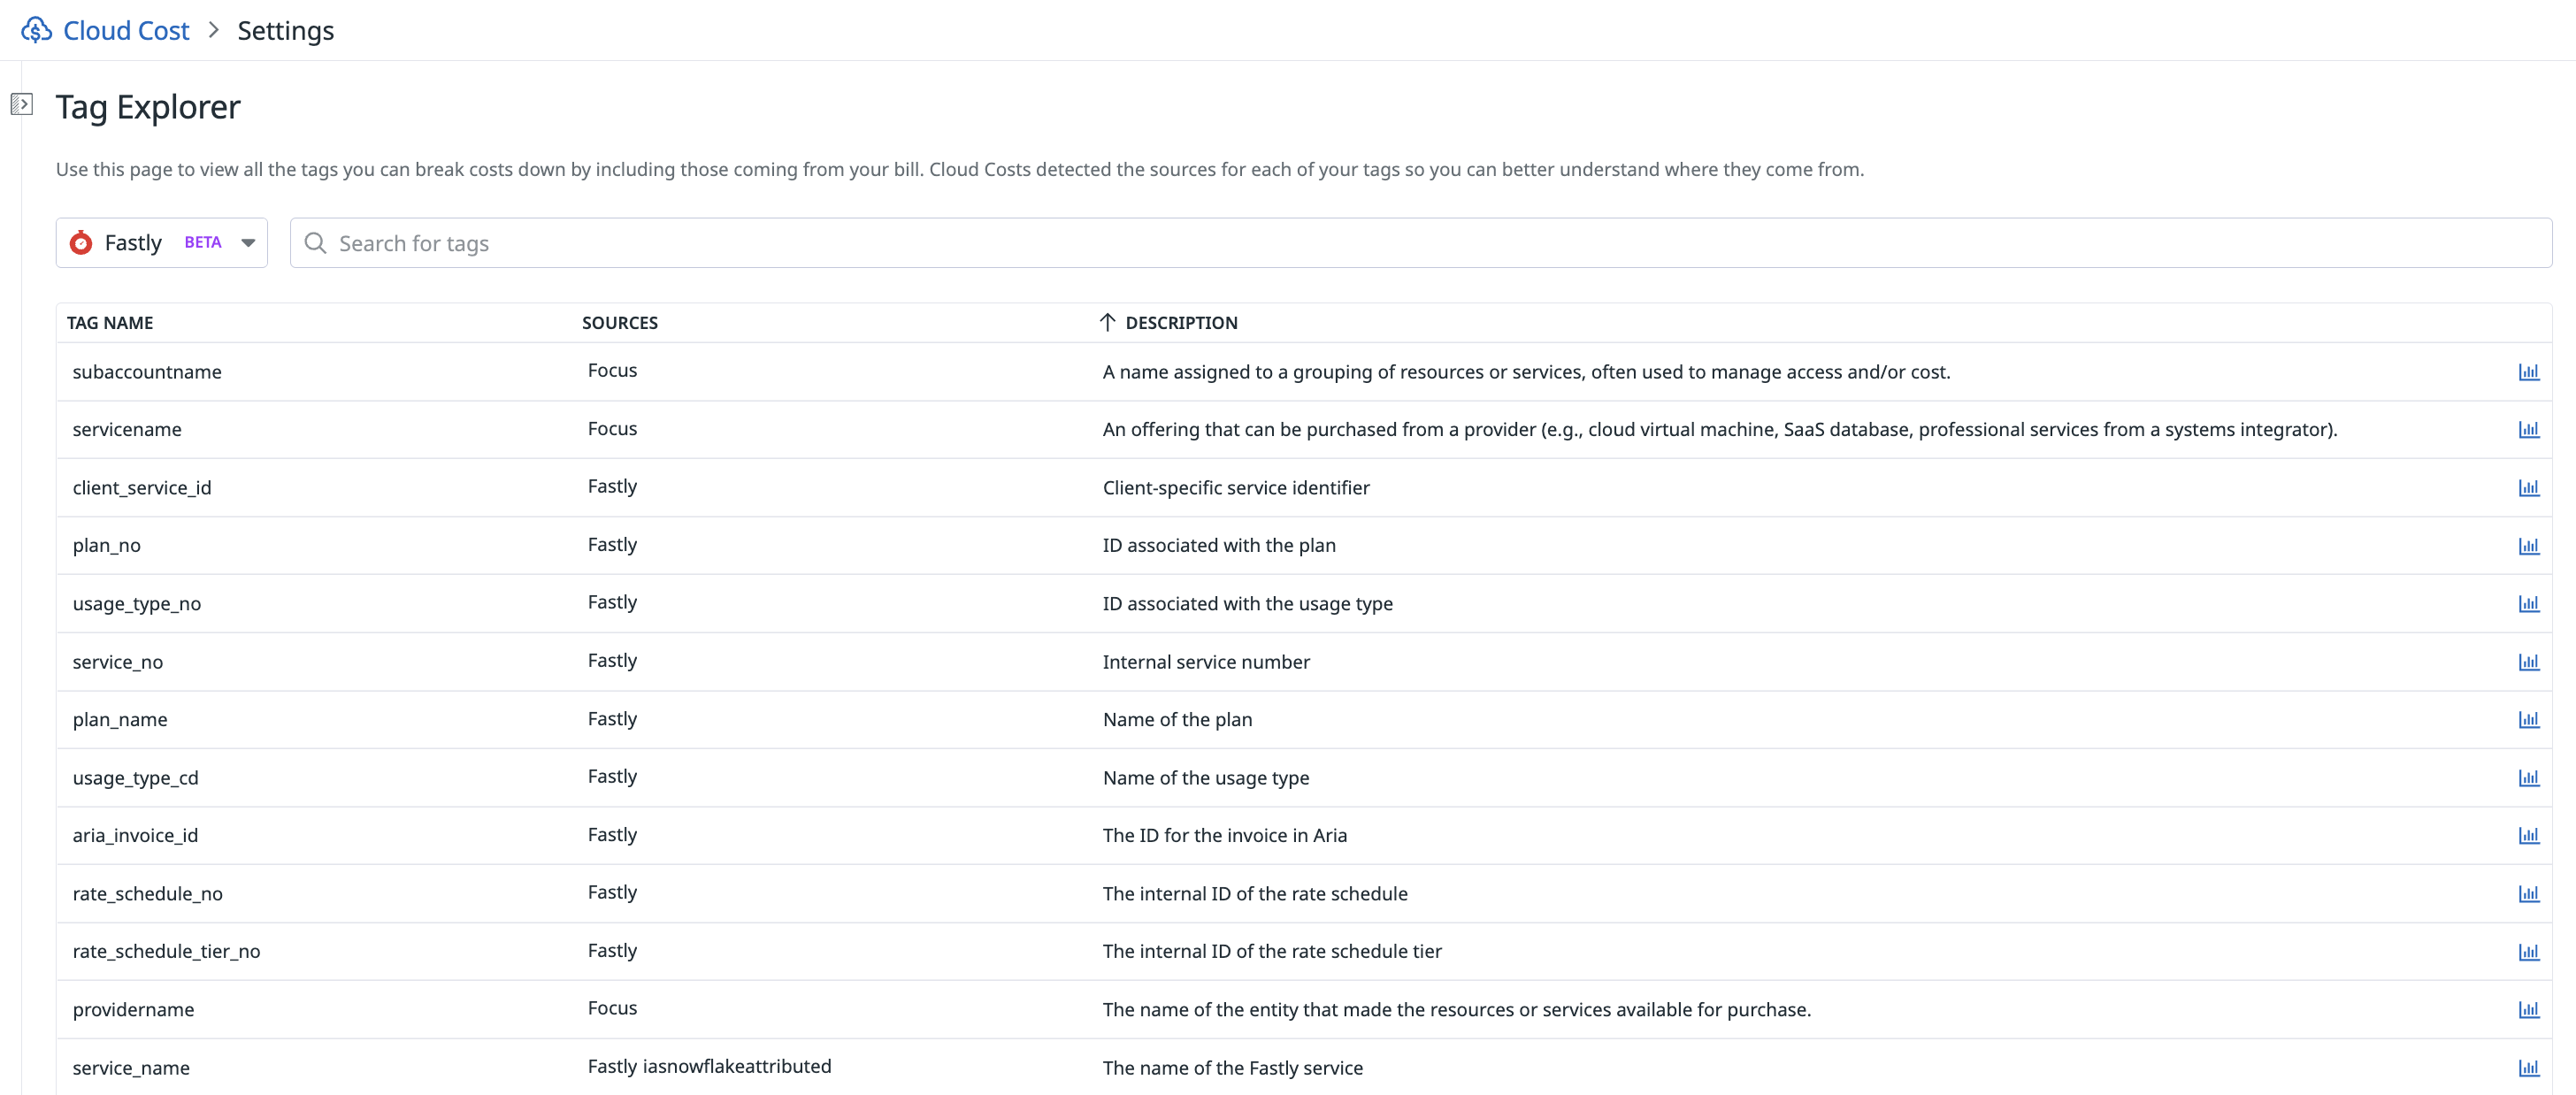
Task: Click the panel collapse icon near Tag Explorer
Action: 22,103
